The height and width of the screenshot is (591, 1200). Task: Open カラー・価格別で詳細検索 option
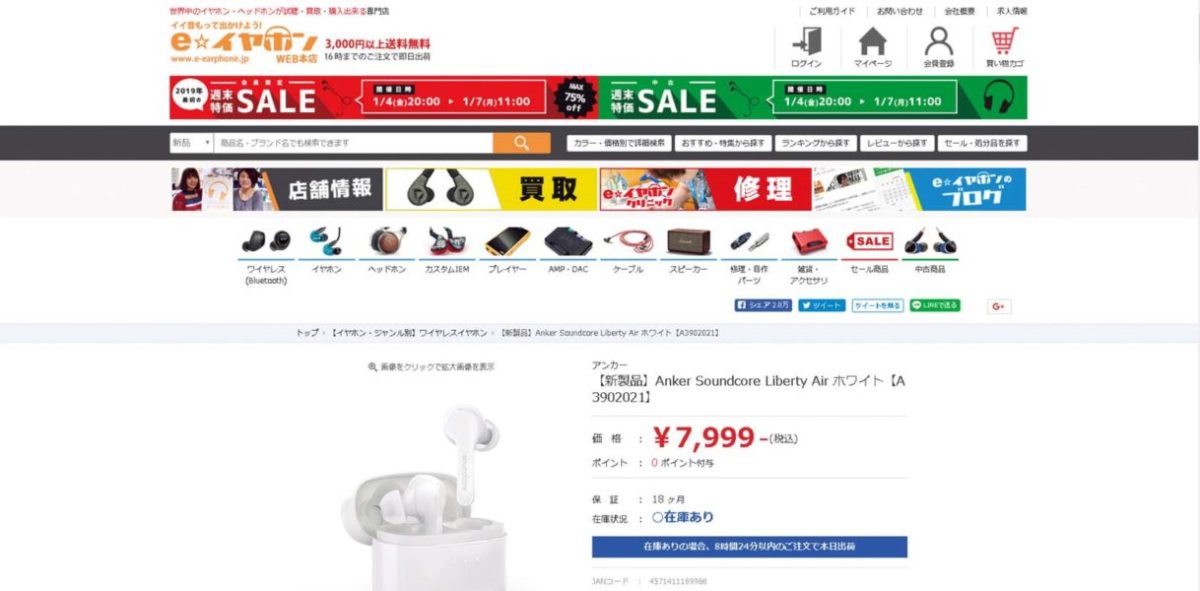pyautogui.click(x=619, y=143)
